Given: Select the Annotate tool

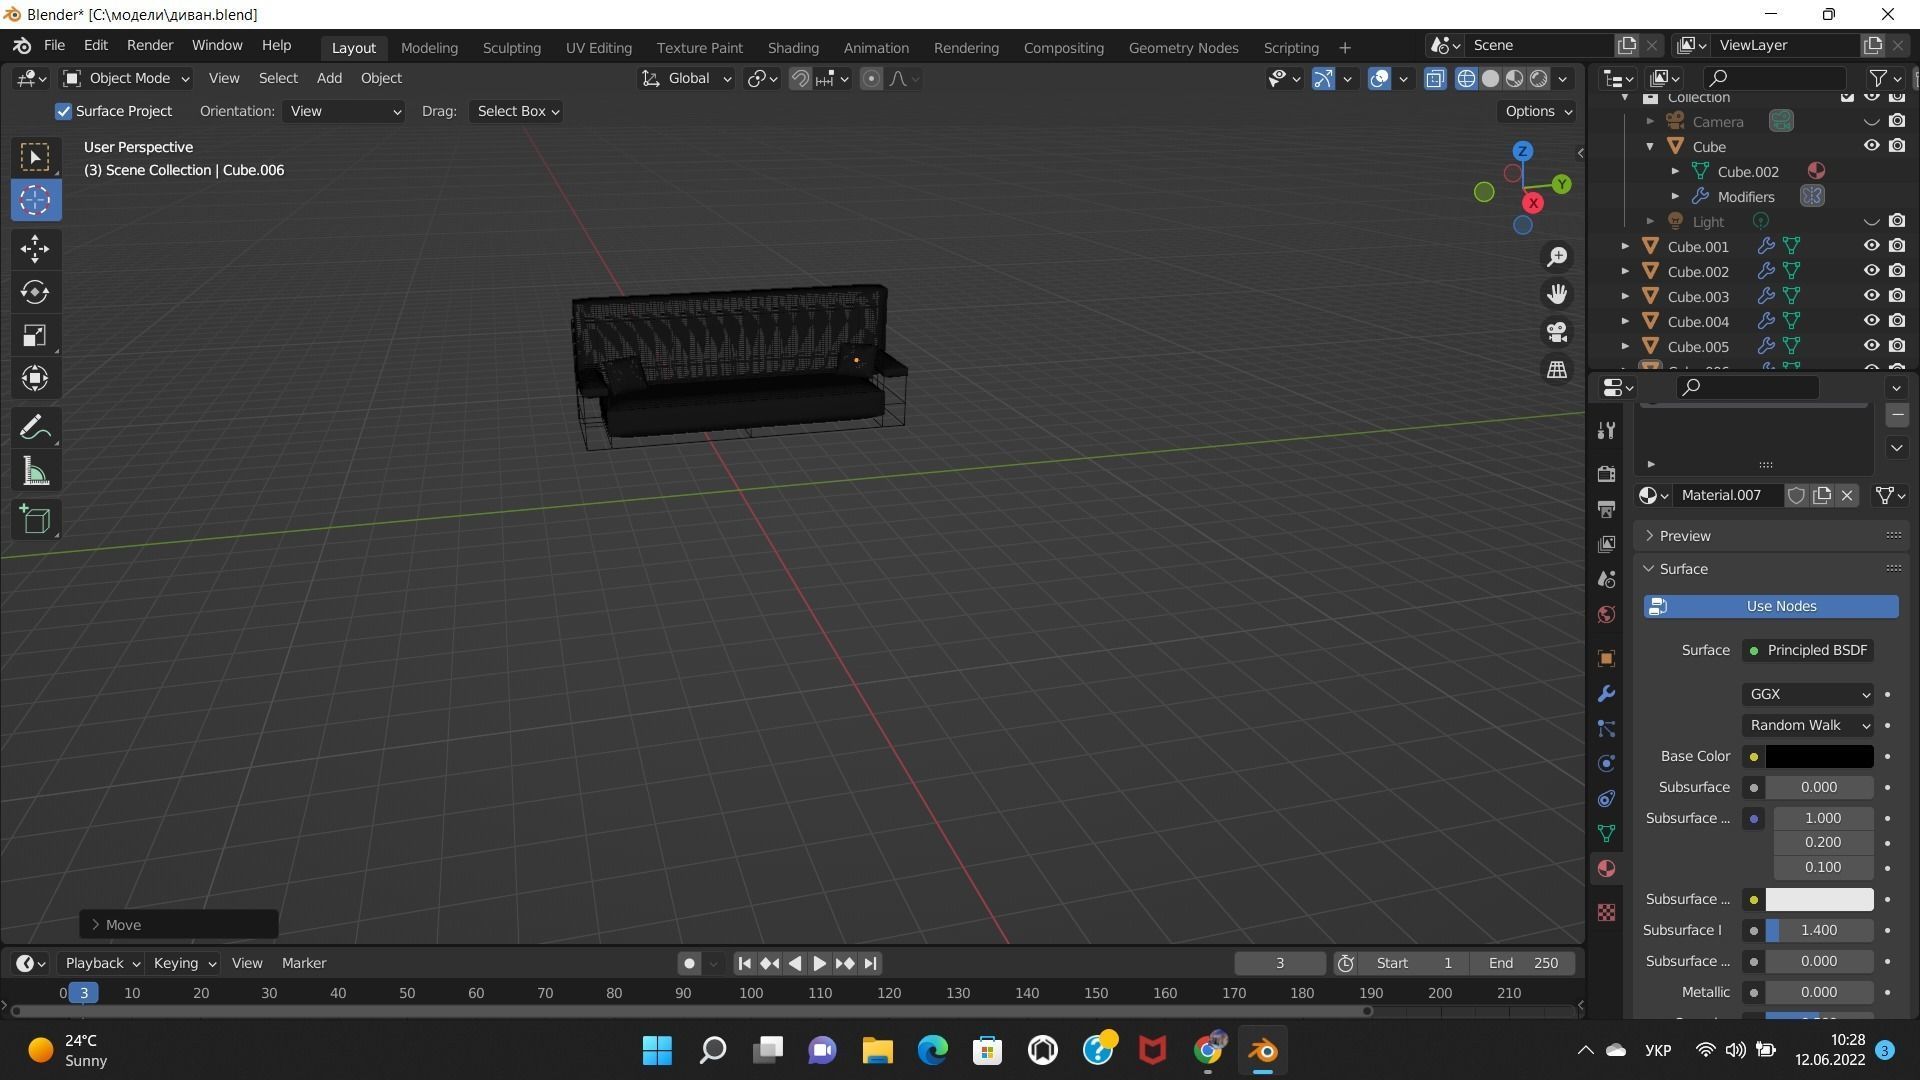Looking at the screenshot, I should pyautogui.click(x=35, y=428).
